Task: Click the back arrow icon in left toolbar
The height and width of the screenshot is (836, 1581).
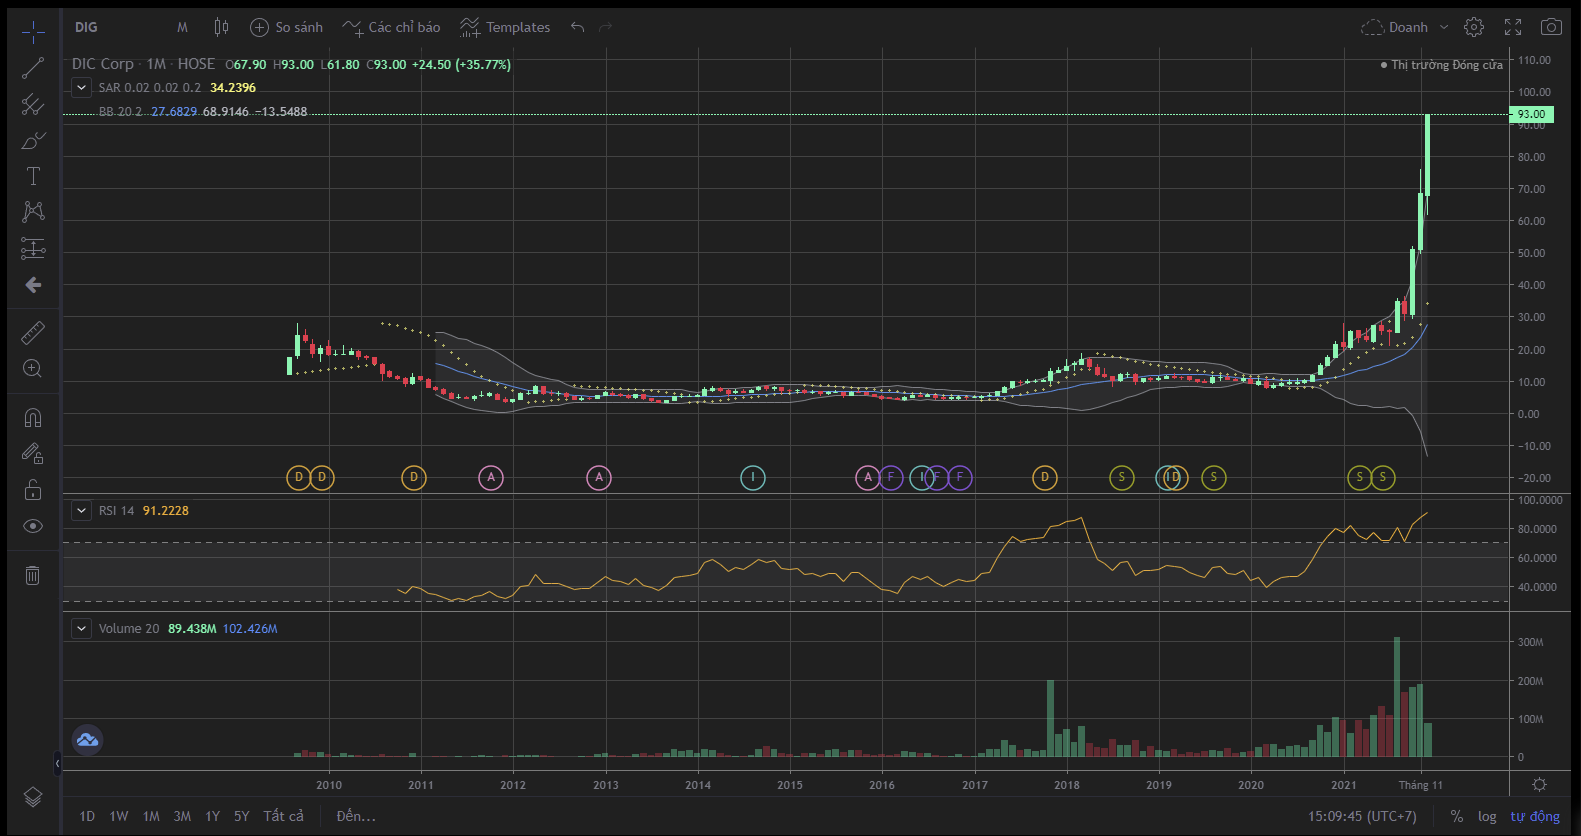Action: point(33,285)
